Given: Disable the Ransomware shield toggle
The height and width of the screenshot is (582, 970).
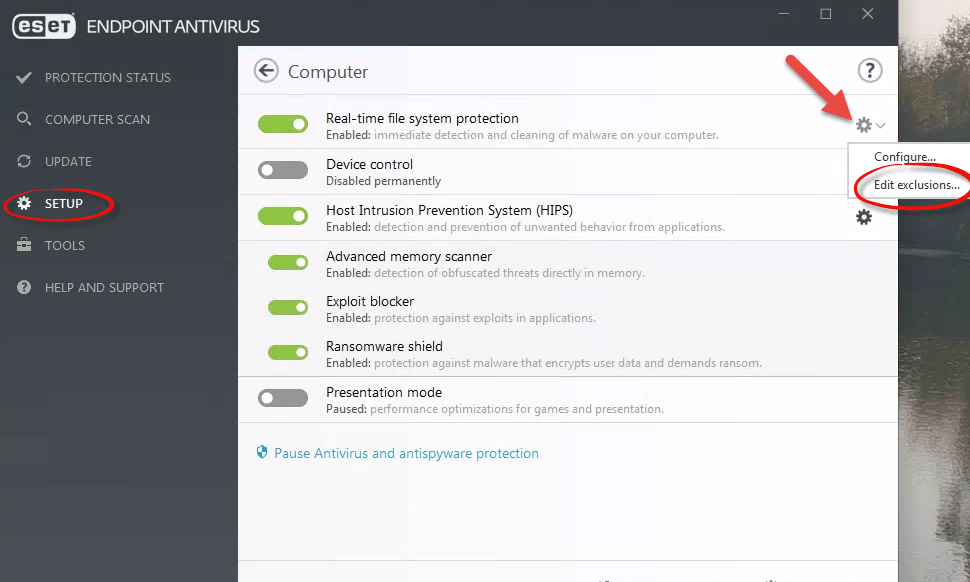Looking at the screenshot, I should pos(288,352).
